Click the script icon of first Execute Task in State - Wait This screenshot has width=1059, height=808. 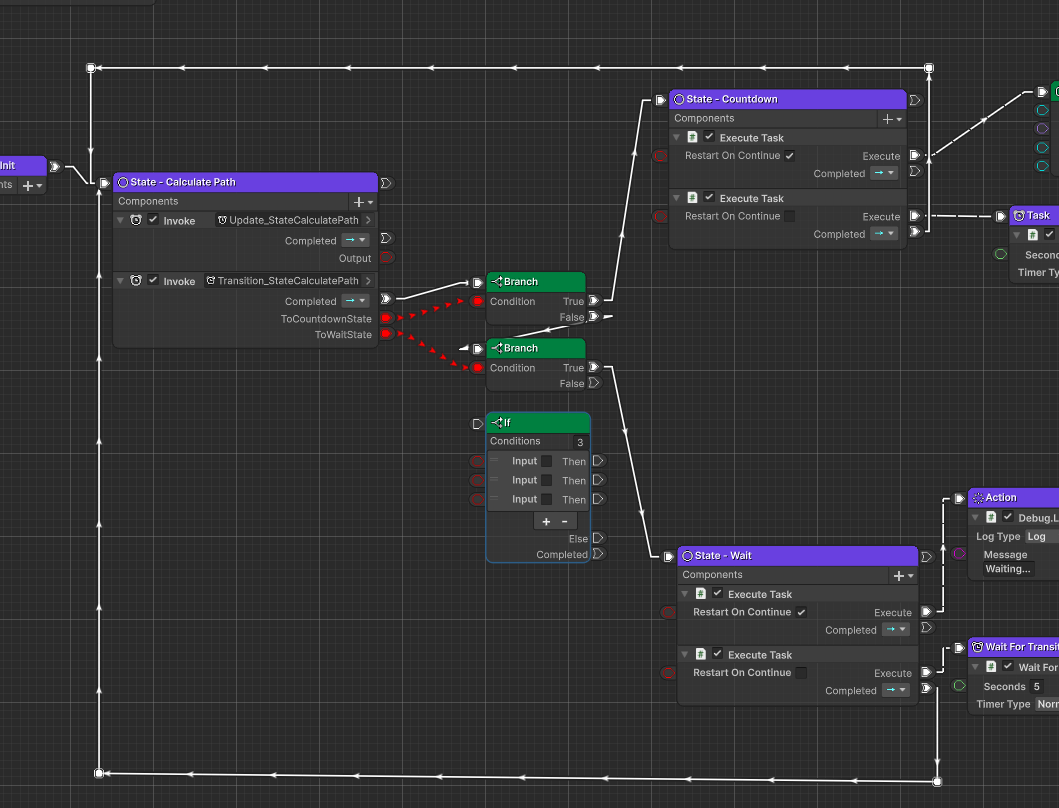coord(701,594)
